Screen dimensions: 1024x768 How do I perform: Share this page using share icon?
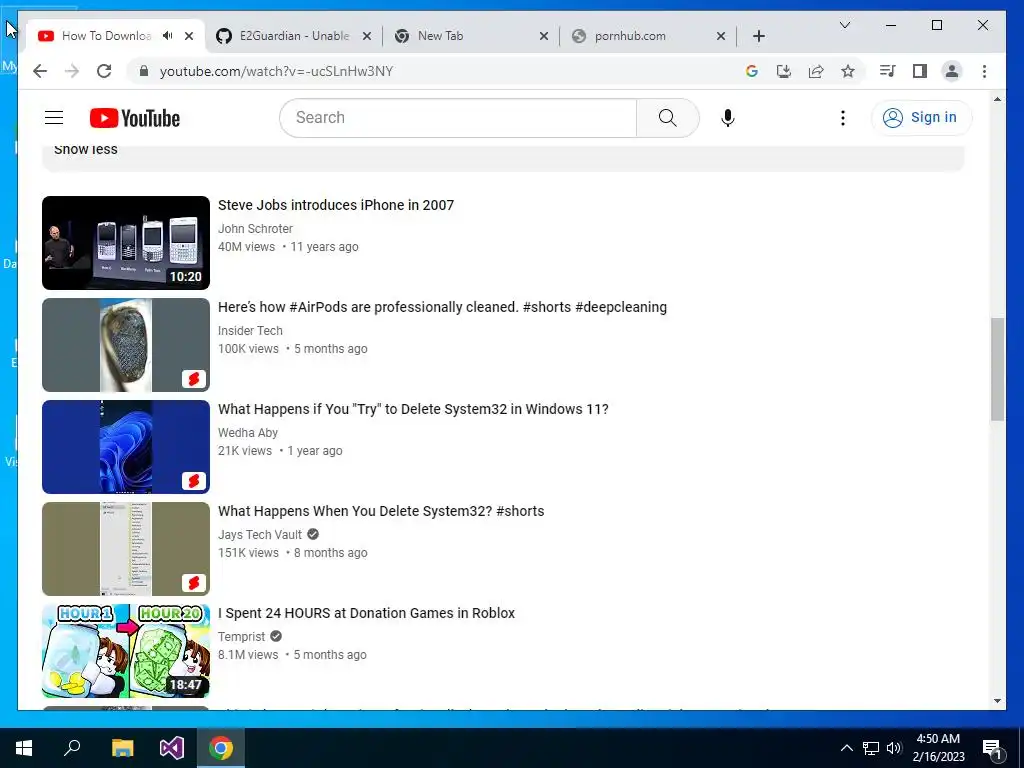tap(816, 71)
